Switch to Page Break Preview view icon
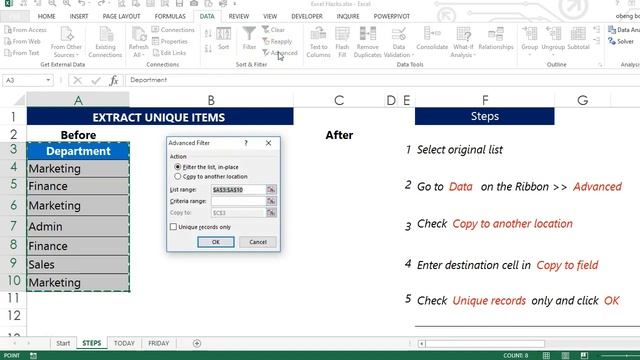The image size is (640, 360). [584, 356]
